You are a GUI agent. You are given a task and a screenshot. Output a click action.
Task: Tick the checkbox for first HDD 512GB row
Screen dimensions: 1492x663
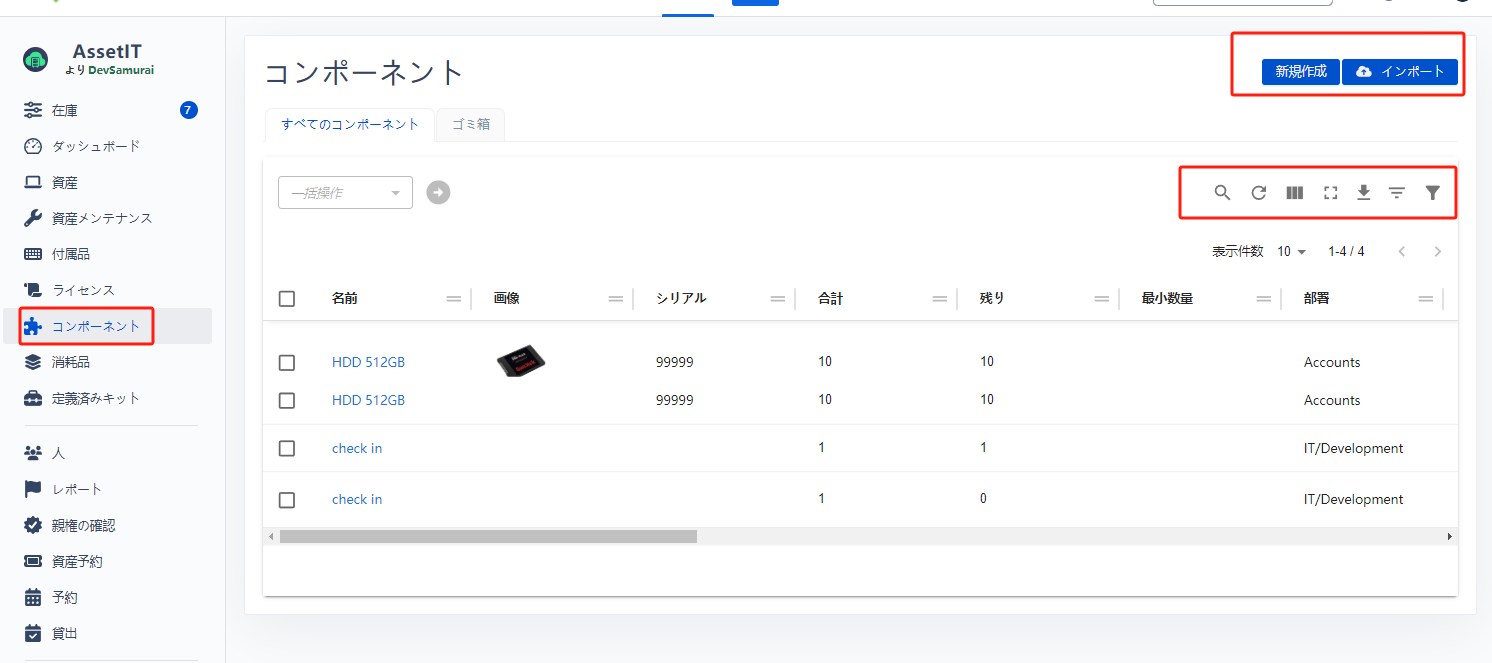[x=287, y=362]
